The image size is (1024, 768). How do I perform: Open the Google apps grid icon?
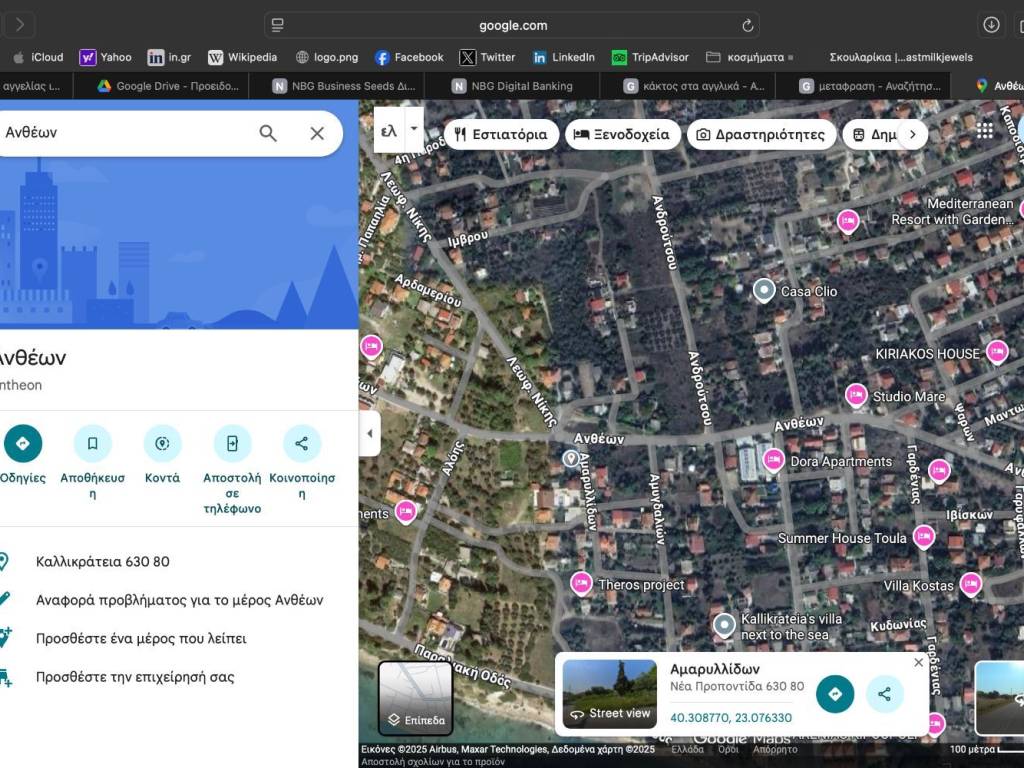[x=985, y=131]
